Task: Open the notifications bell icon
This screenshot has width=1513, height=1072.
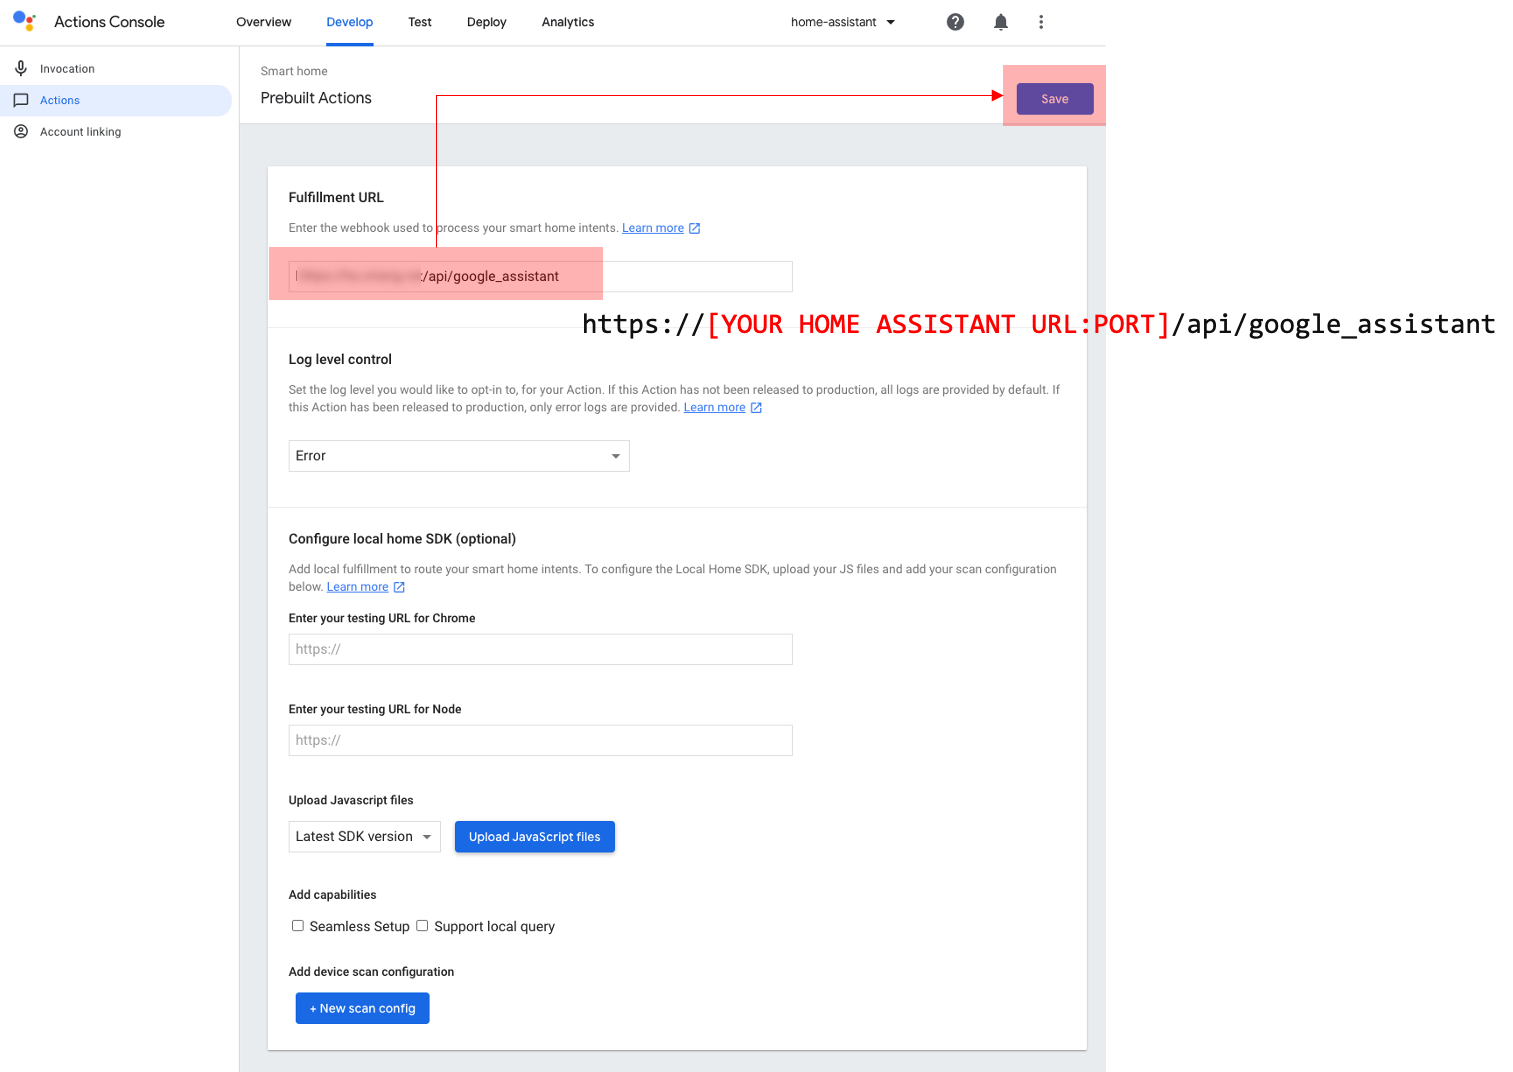Action: tap(1000, 22)
